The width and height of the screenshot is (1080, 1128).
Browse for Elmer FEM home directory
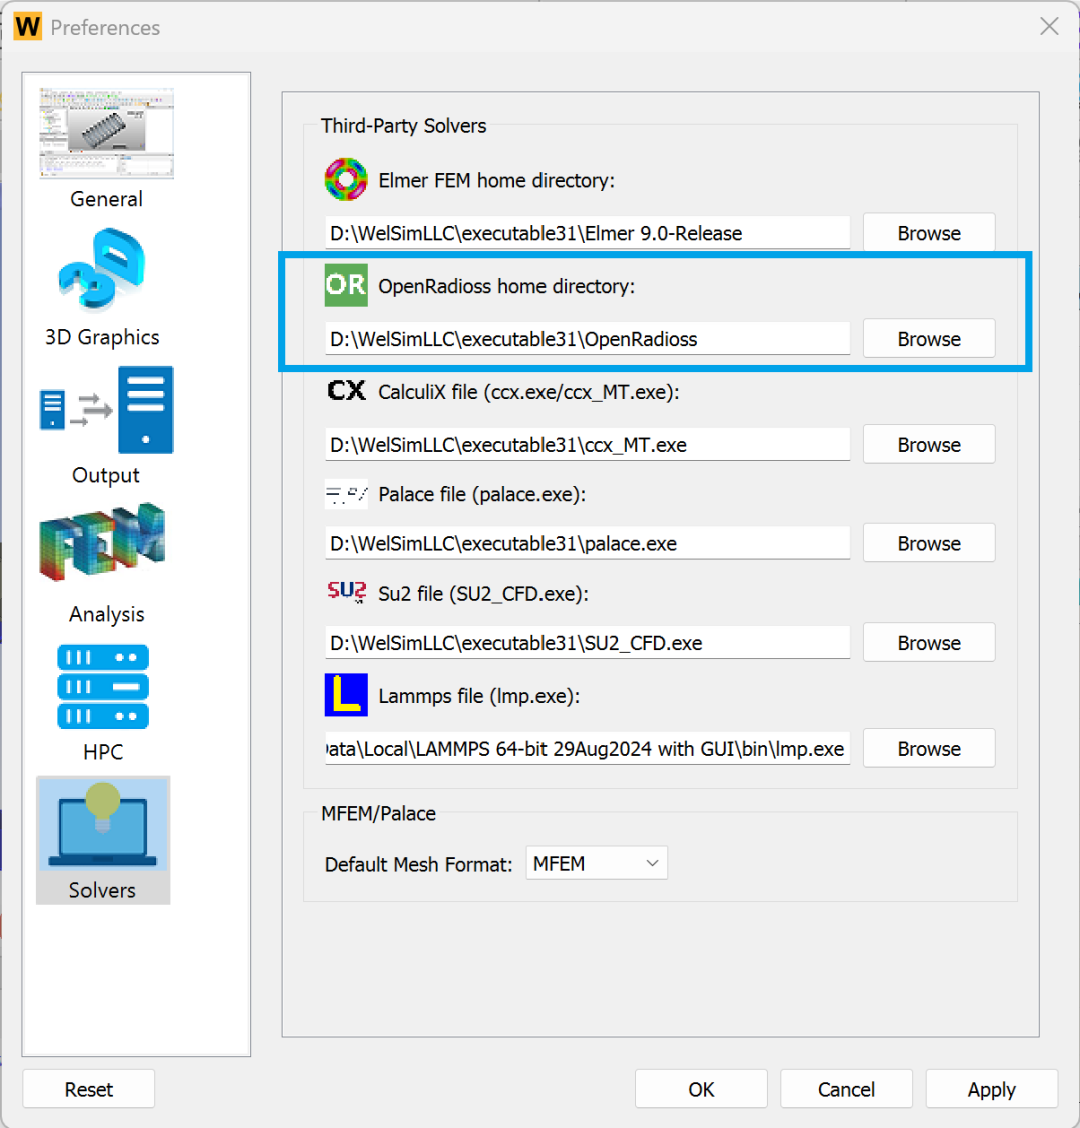[x=929, y=233]
